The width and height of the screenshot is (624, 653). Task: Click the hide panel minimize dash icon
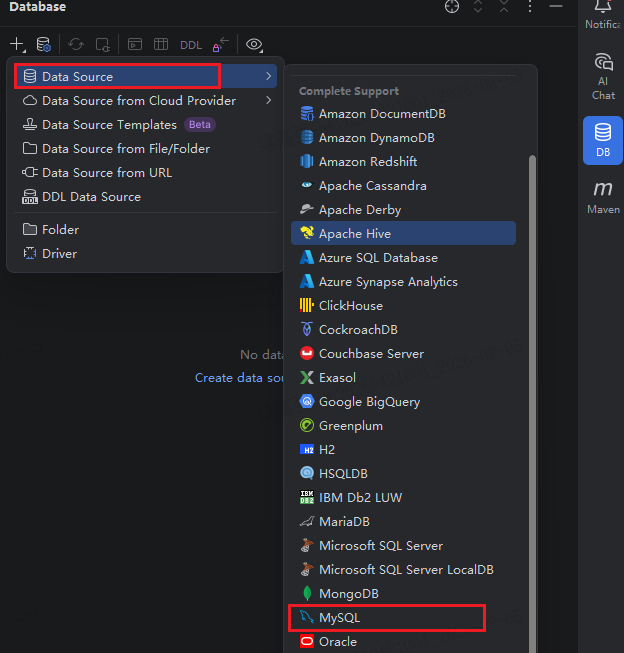[x=556, y=6]
